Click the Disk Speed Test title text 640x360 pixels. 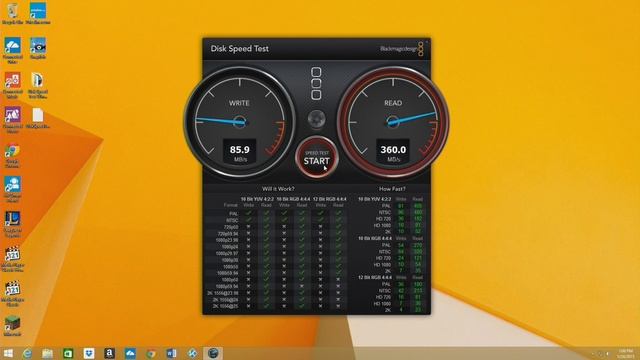click(x=240, y=49)
